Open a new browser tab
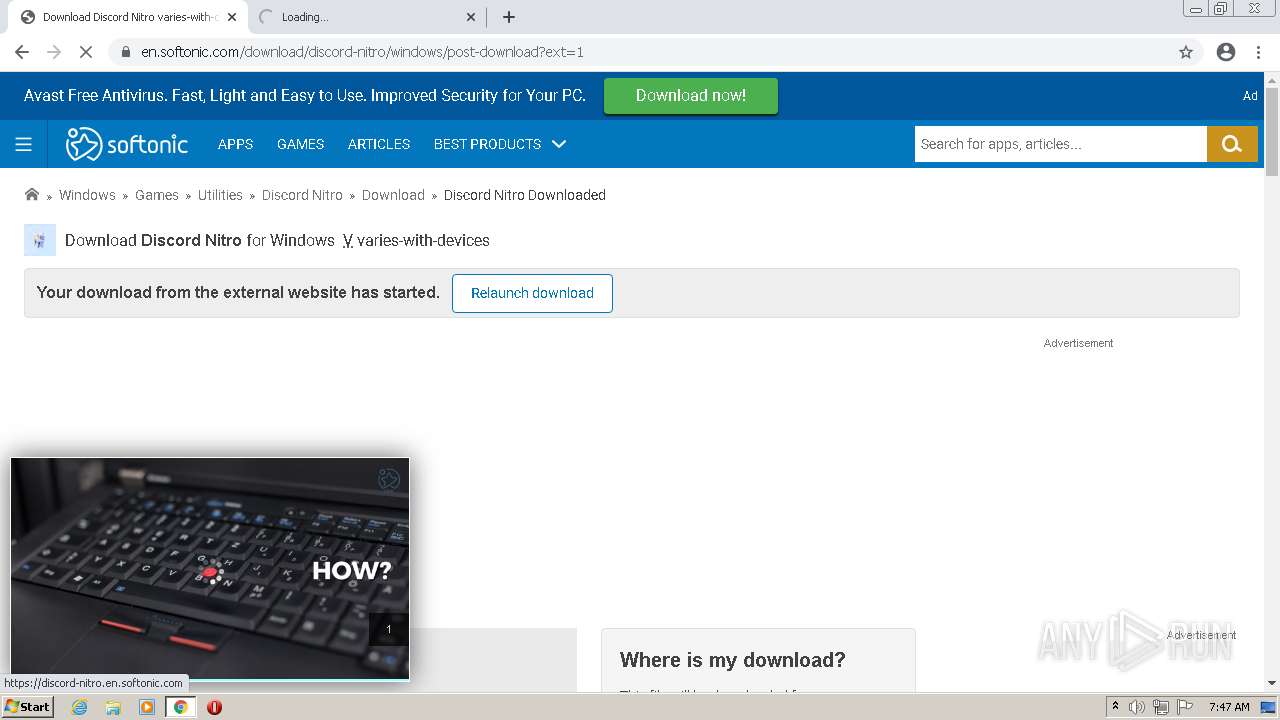1280x720 pixels. [x=509, y=17]
